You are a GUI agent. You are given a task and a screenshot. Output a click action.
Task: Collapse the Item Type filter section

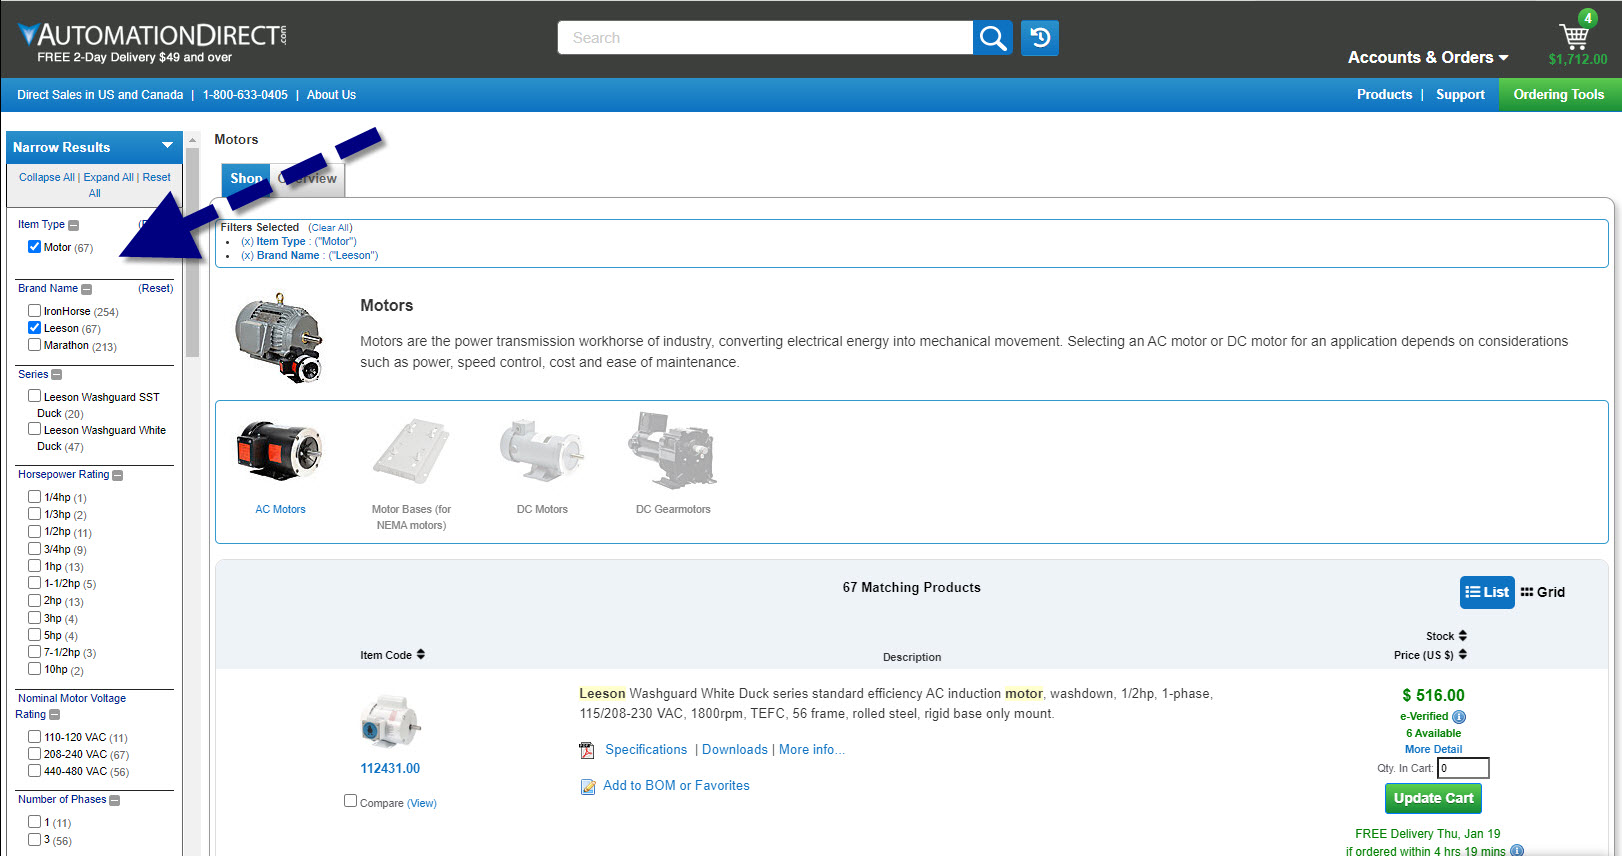pyautogui.click(x=74, y=225)
